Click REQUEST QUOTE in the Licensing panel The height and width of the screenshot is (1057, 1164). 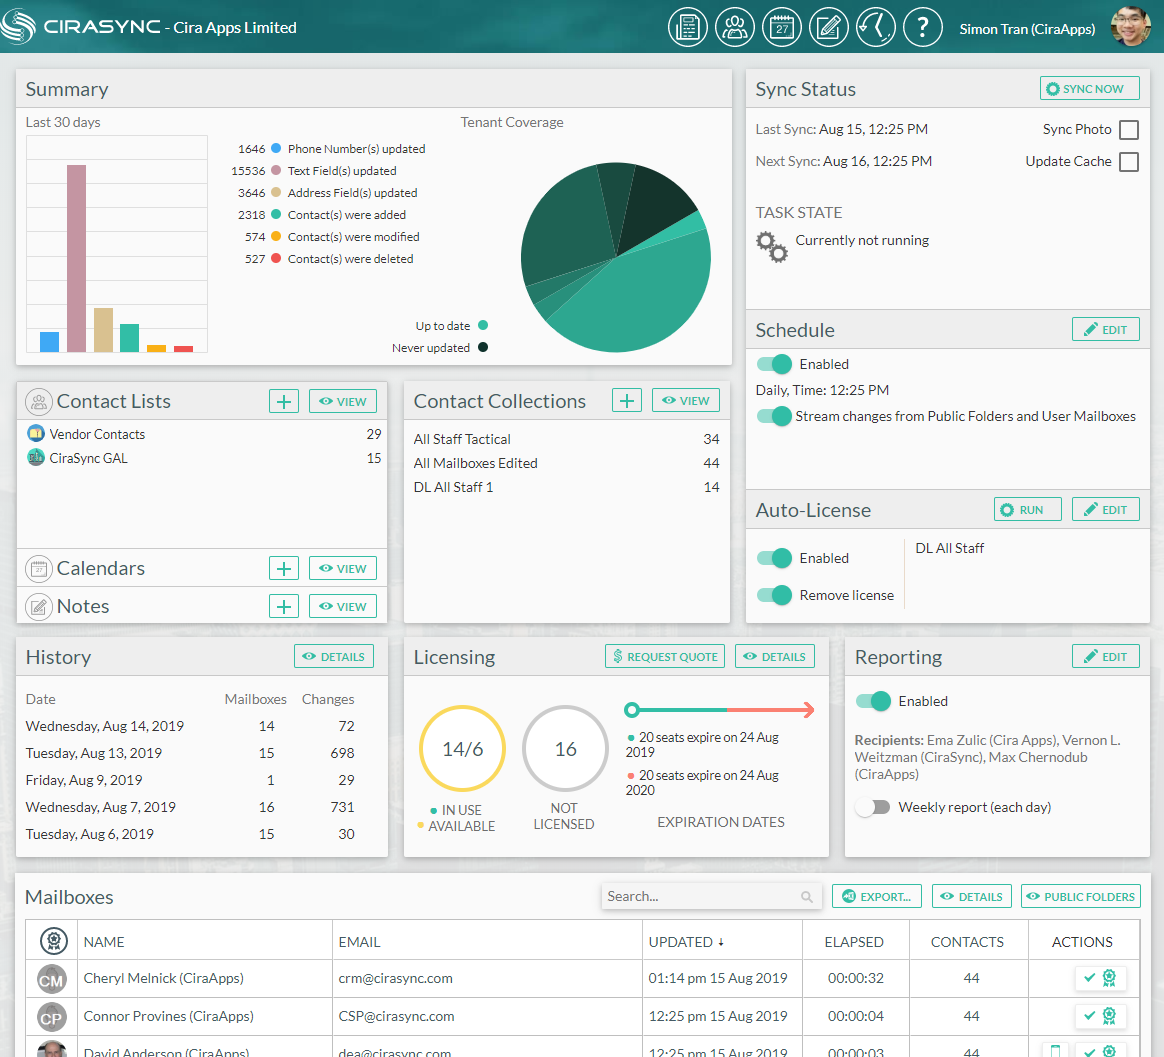(664, 656)
